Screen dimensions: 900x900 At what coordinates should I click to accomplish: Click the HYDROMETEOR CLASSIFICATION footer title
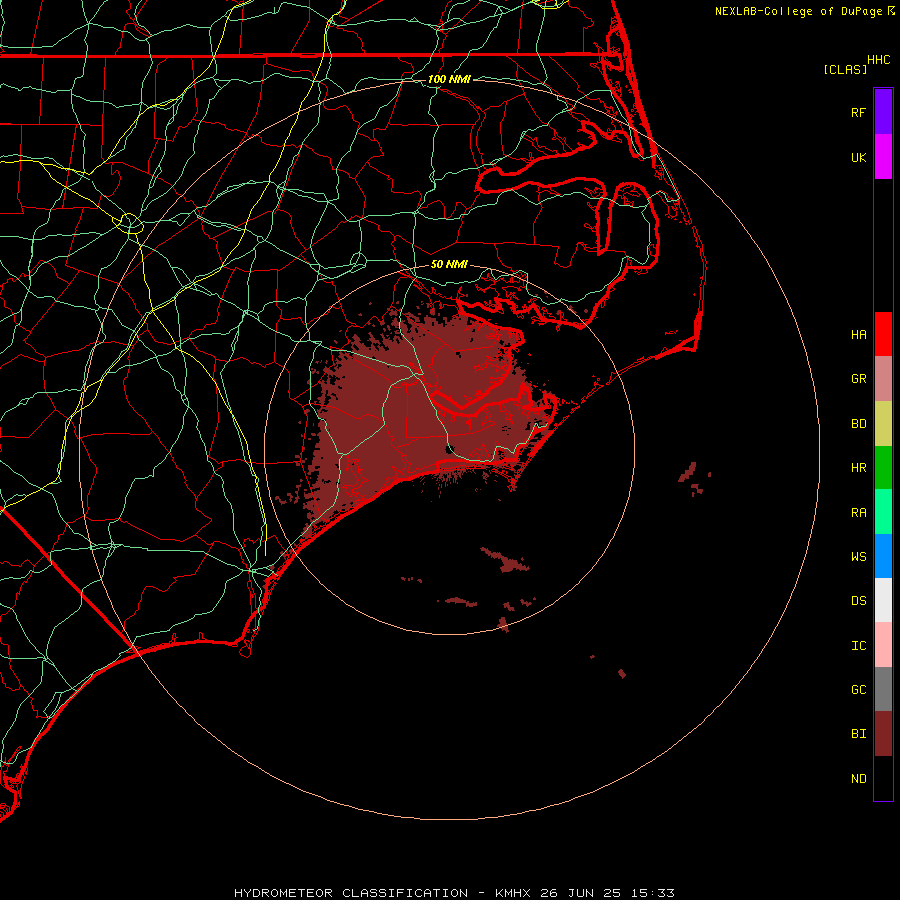(x=351, y=893)
